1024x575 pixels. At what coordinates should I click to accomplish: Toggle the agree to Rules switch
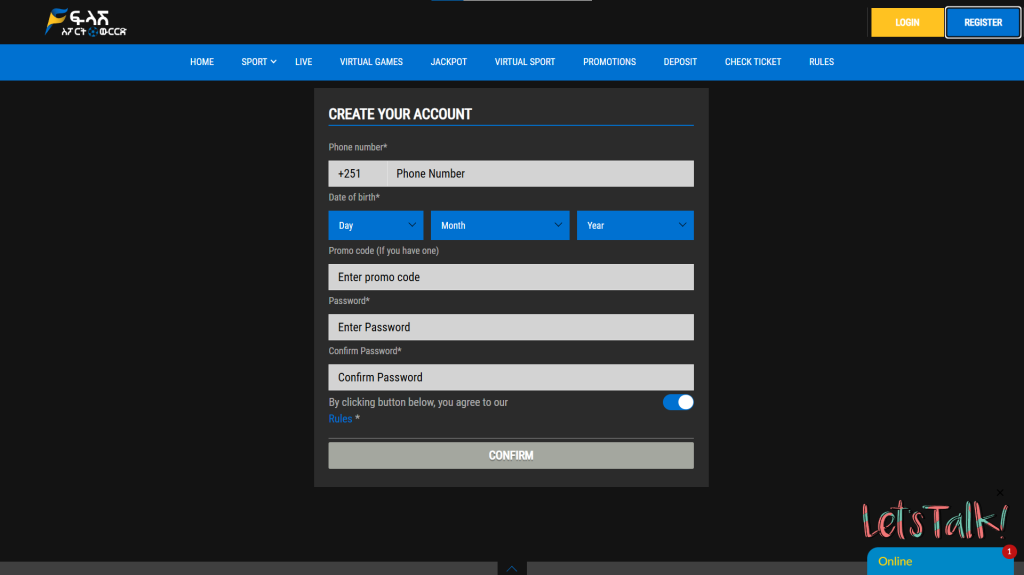click(x=678, y=402)
